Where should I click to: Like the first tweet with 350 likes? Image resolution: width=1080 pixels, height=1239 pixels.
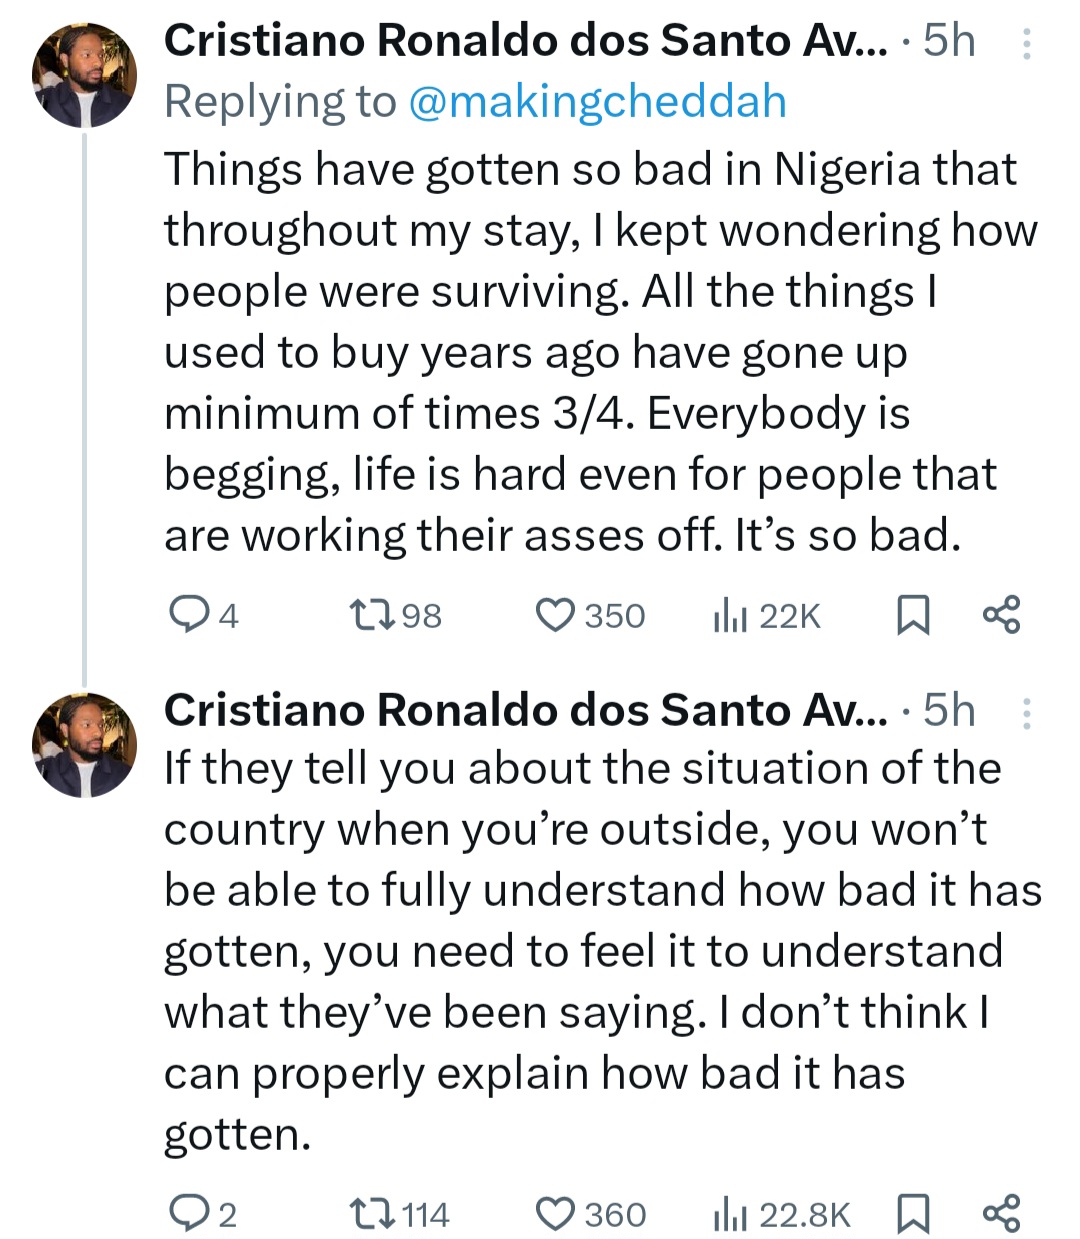(x=556, y=615)
